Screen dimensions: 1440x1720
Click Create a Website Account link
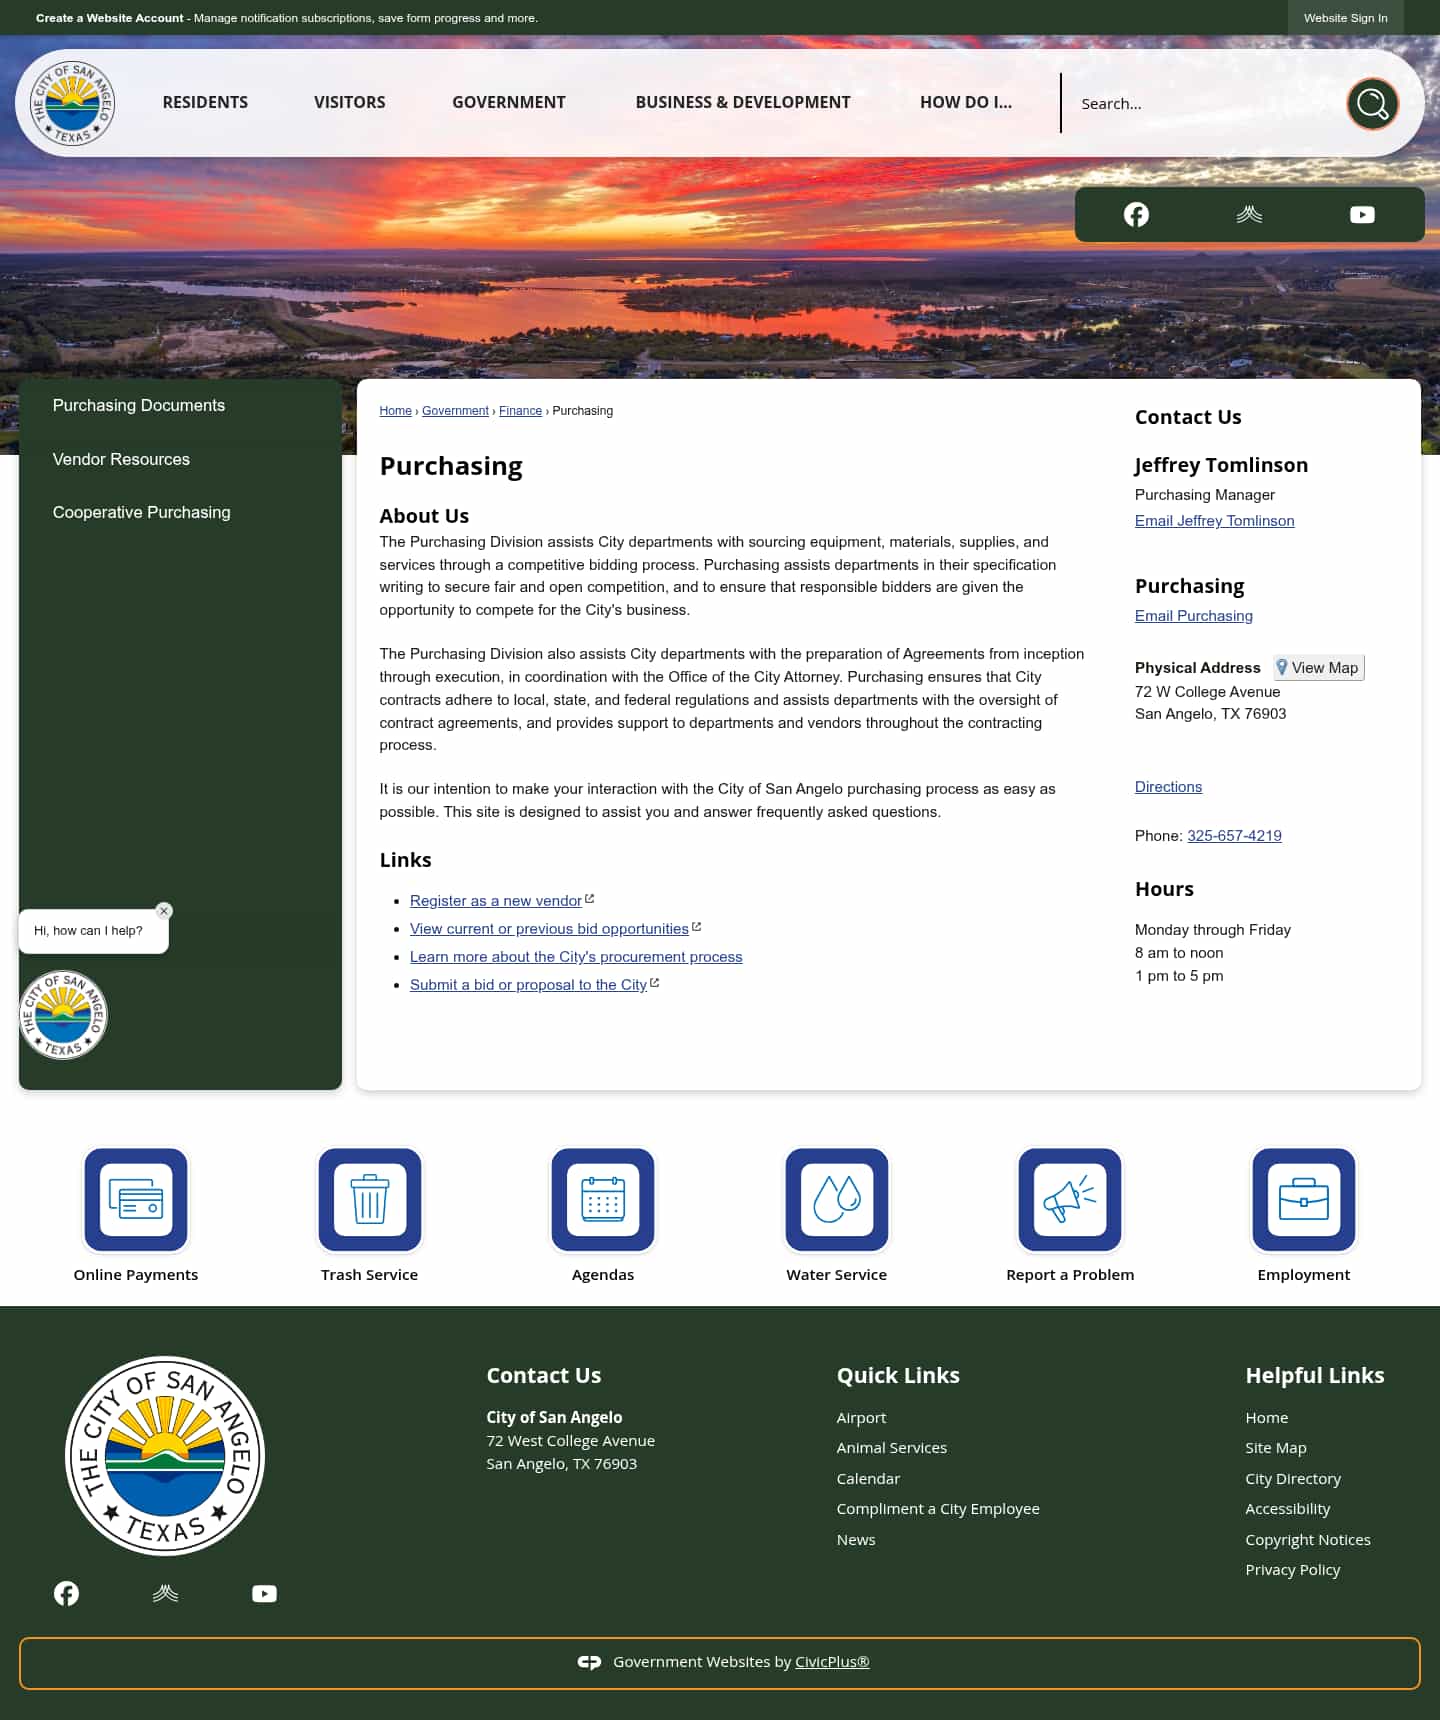(x=110, y=18)
